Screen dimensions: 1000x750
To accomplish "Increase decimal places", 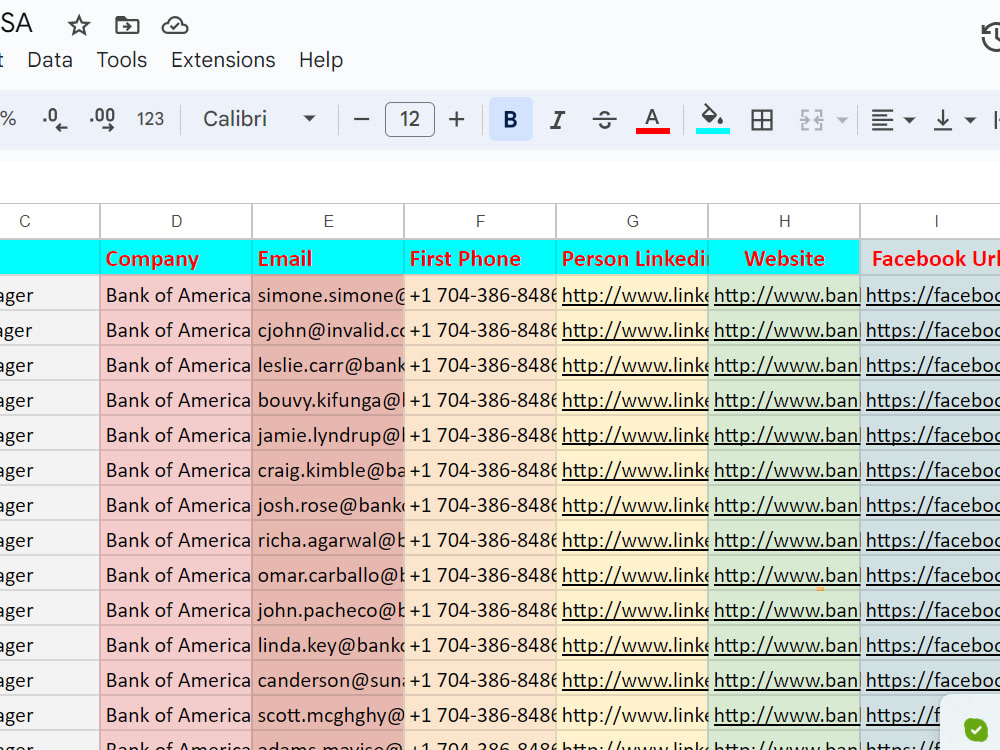I will tap(102, 119).
